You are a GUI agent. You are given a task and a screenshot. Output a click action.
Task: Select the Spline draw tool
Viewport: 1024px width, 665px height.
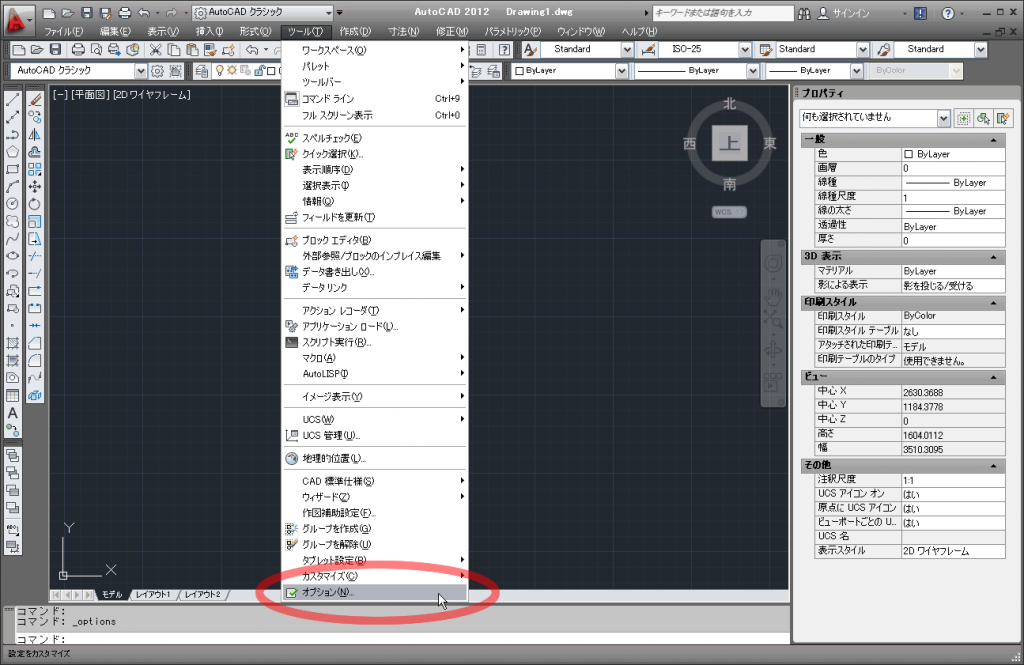pyautogui.click(x=12, y=239)
